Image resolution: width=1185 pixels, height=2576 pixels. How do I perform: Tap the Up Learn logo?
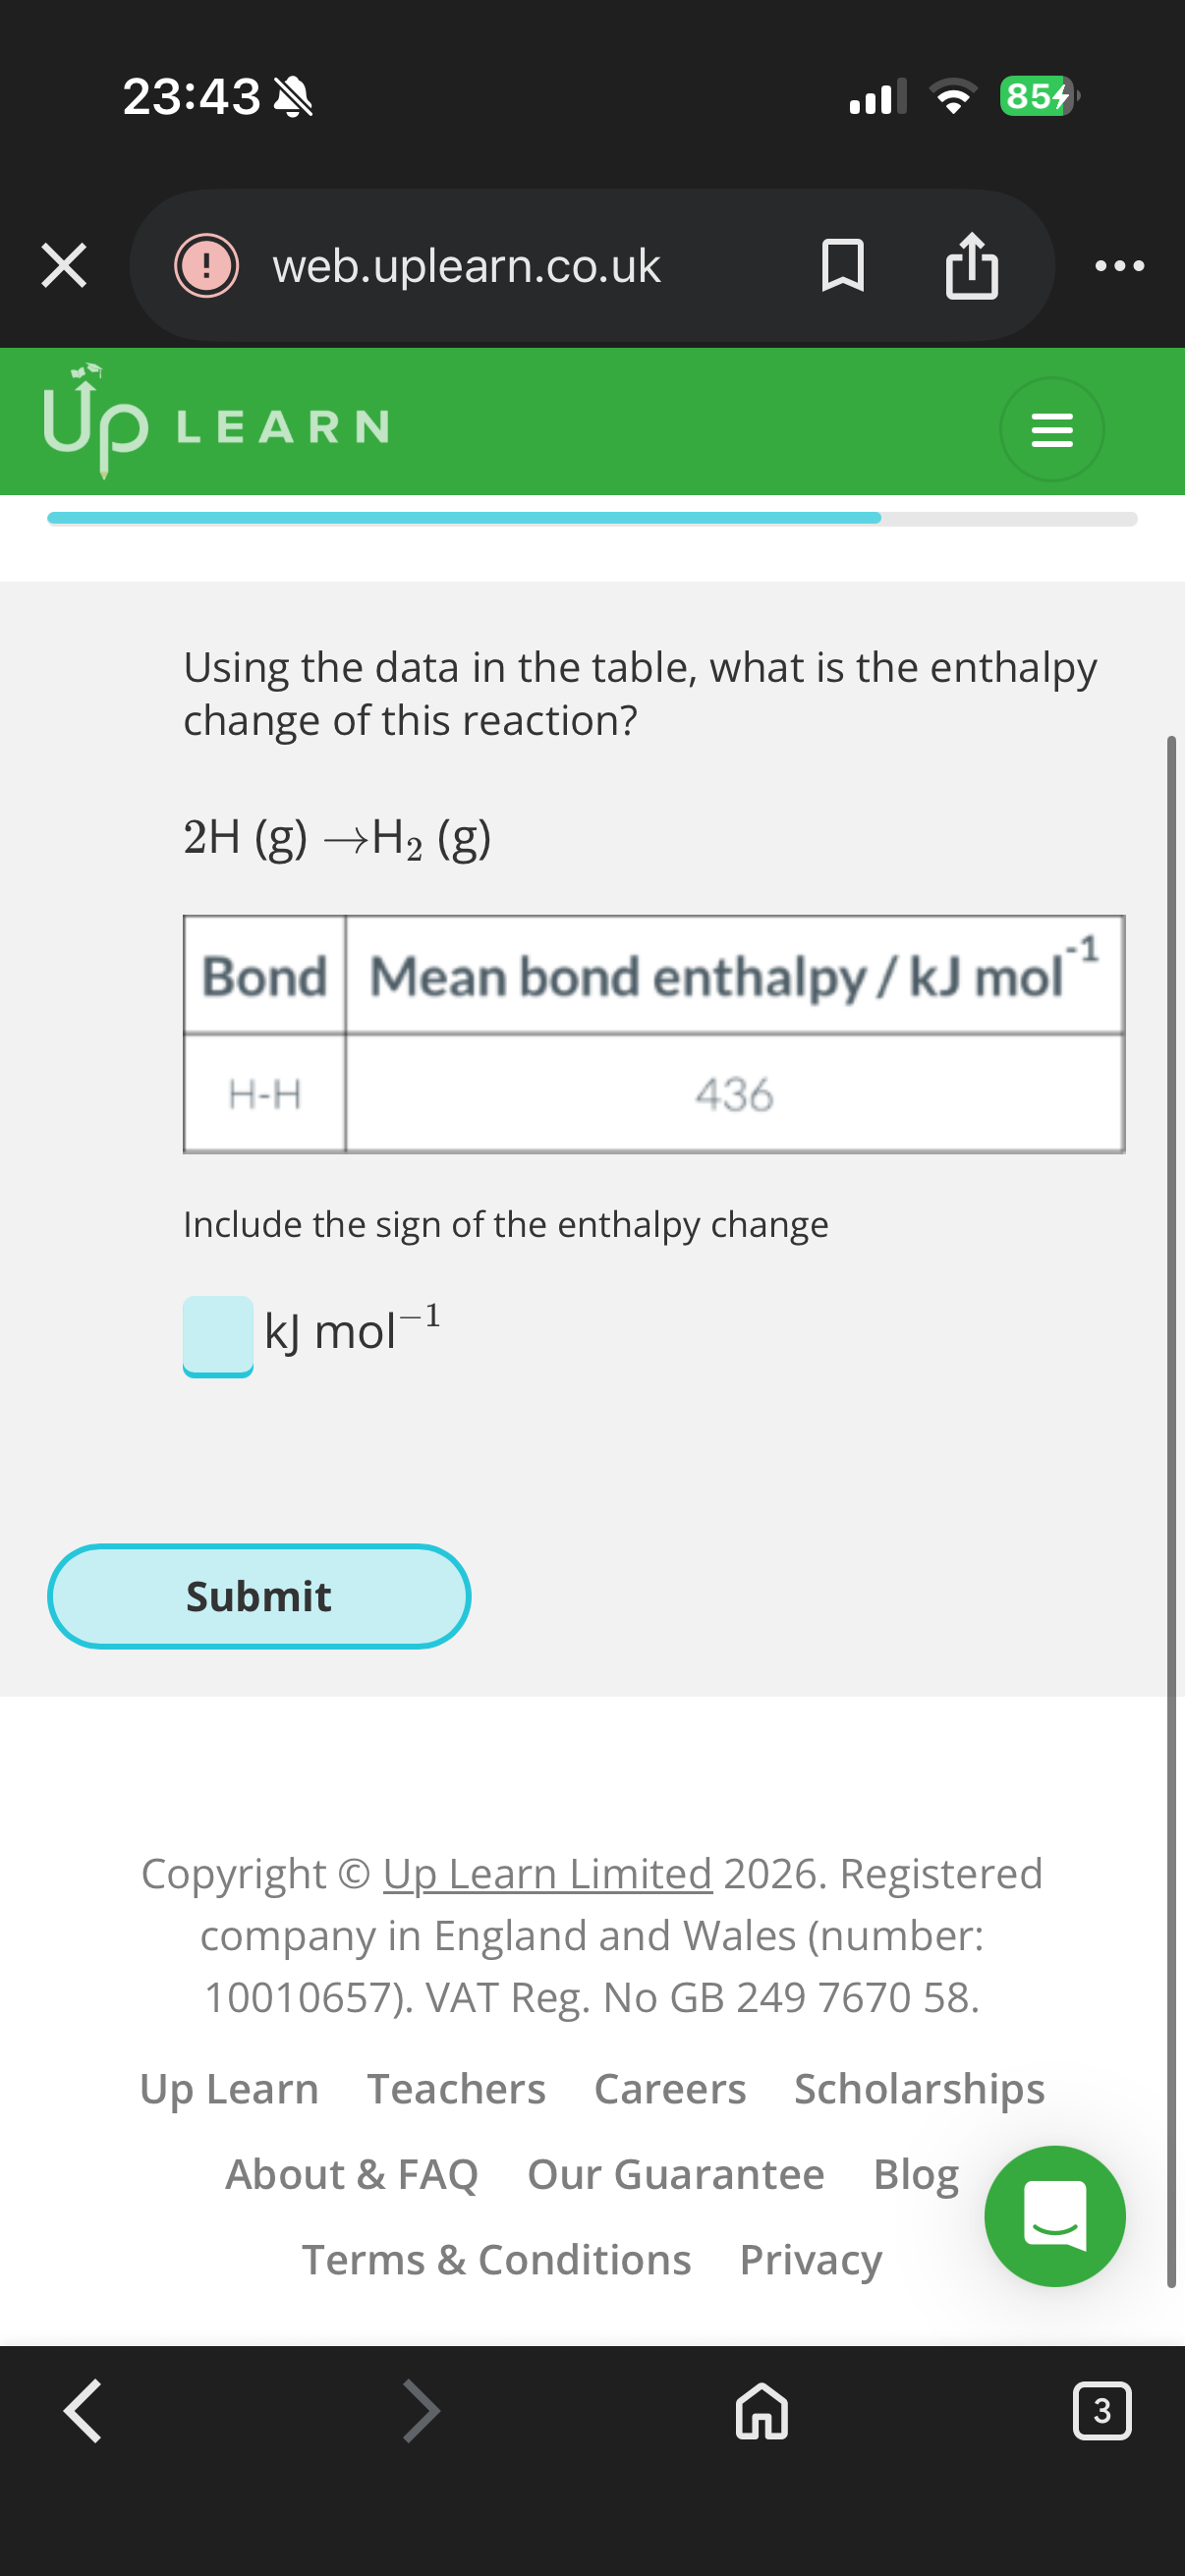point(216,424)
